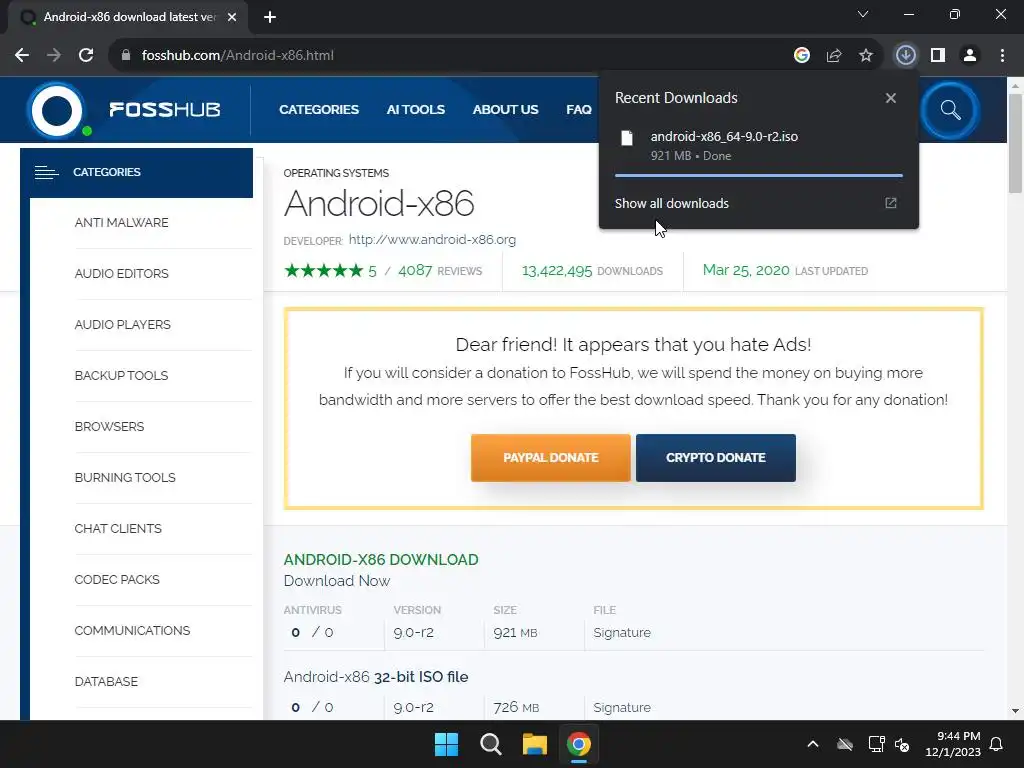1024x768 pixels.
Task: Open the ABOUT US menu item
Action: (505, 110)
